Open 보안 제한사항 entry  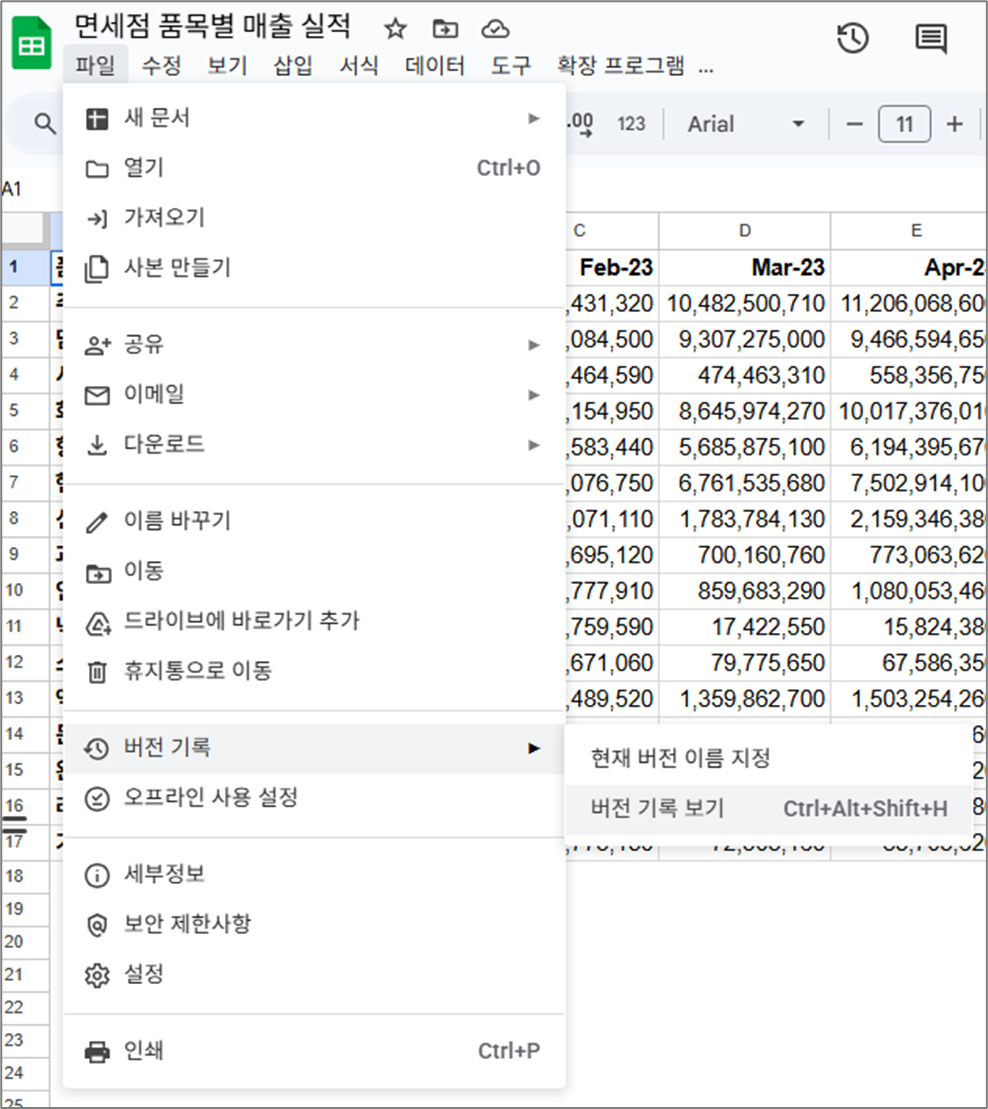[314, 924]
